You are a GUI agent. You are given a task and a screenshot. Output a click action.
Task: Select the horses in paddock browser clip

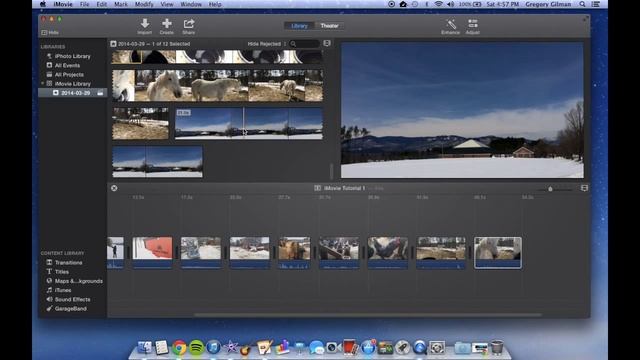(x=140, y=124)
